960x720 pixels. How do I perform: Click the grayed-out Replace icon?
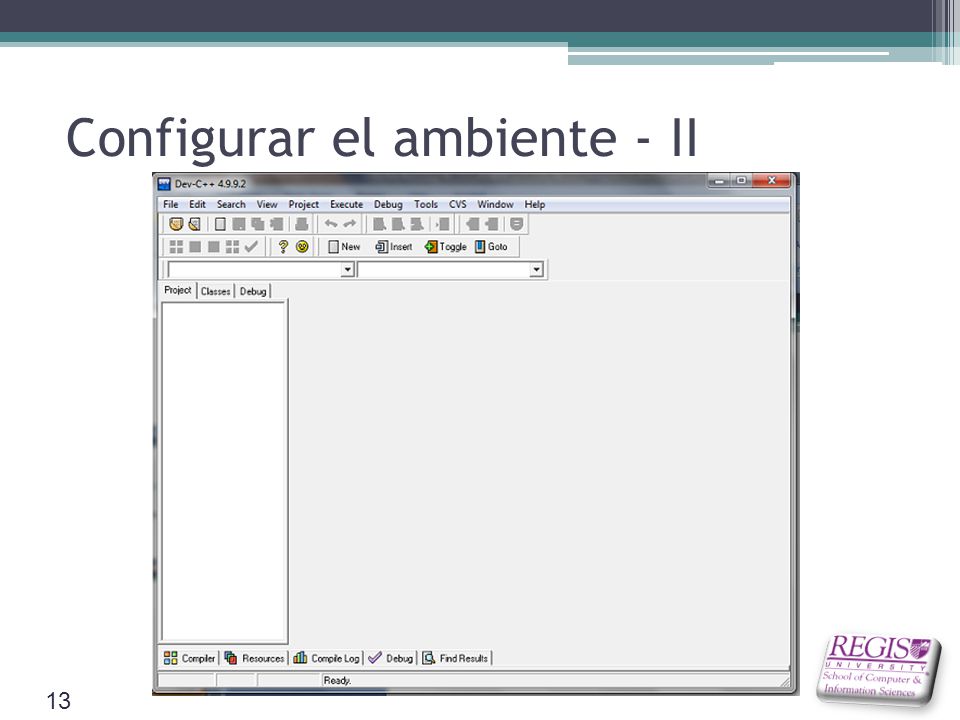point(398,224)
